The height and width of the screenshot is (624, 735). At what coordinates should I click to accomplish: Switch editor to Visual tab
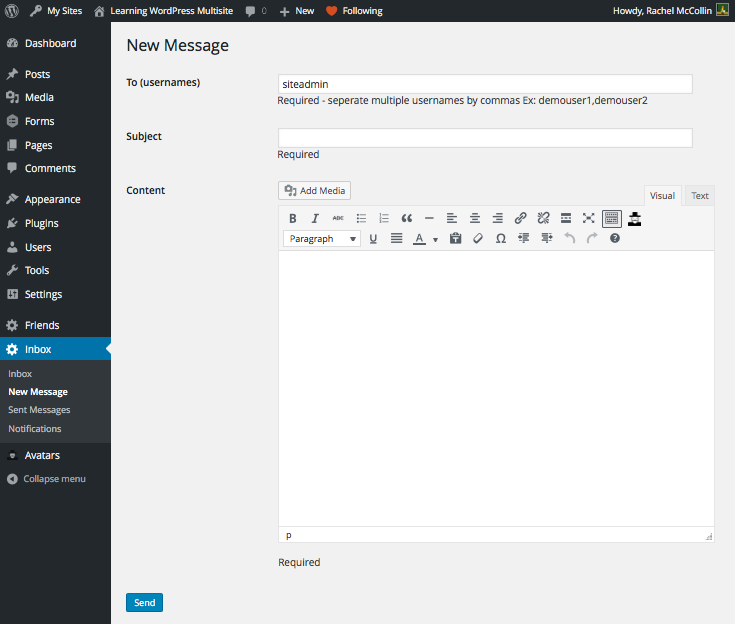click(662, 196)
